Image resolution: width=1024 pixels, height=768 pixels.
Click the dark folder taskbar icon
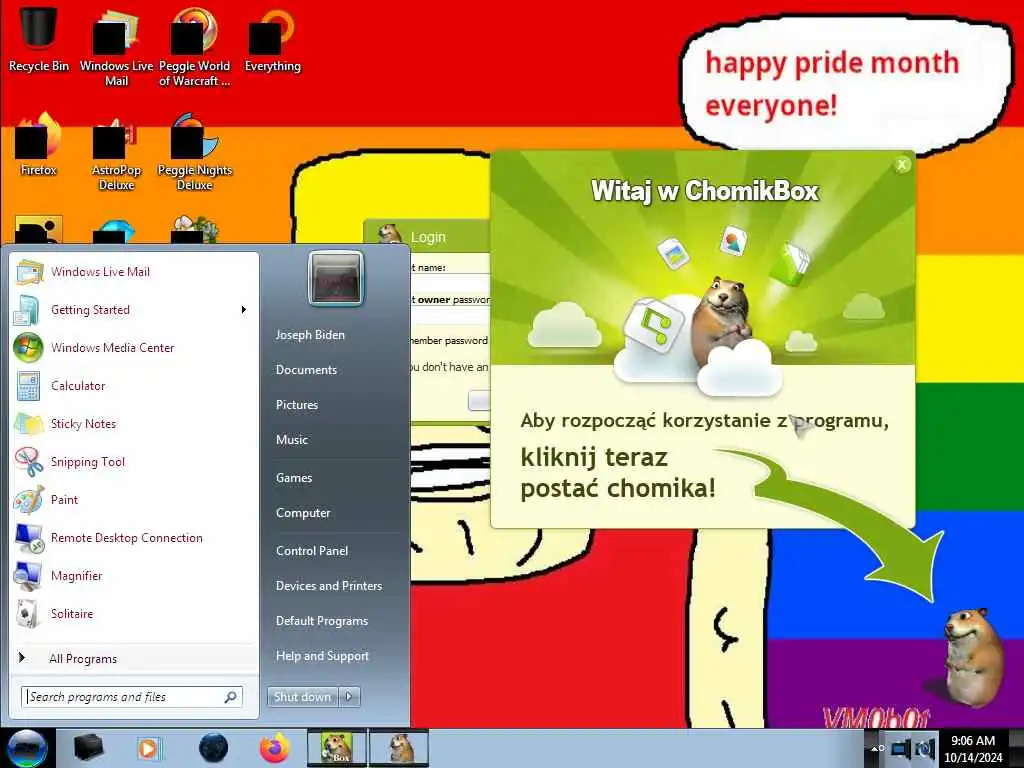89,748
